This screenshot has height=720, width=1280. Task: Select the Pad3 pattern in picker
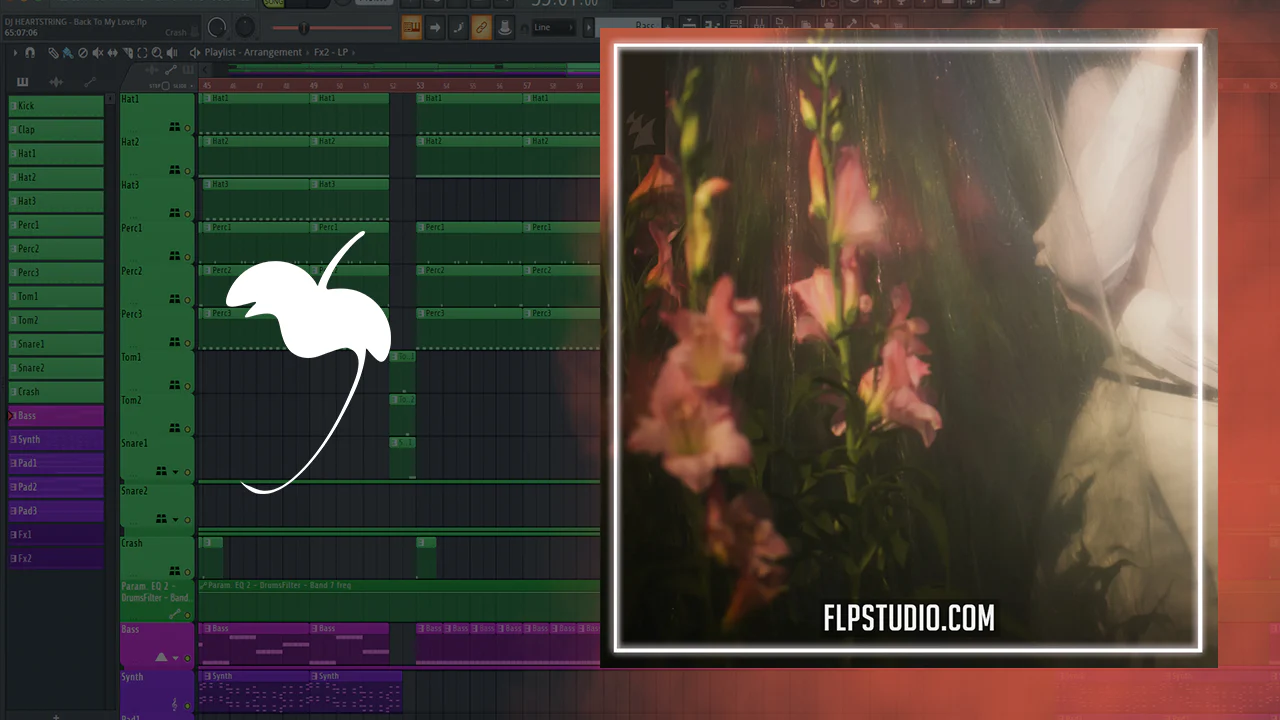pos(56,511)
